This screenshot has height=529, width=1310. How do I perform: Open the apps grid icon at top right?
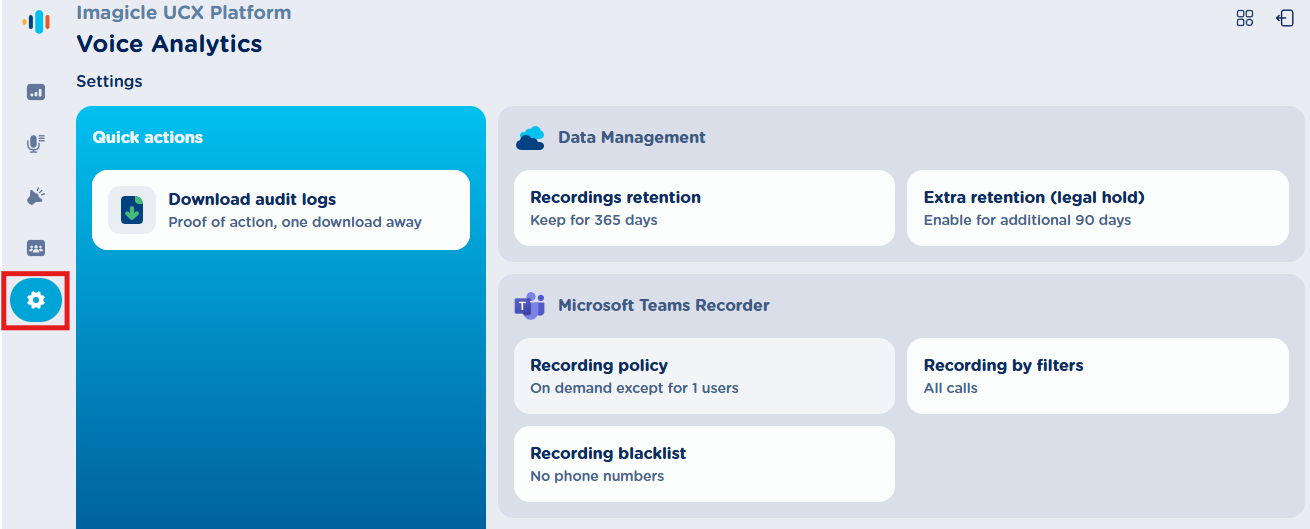point(1245,18)
